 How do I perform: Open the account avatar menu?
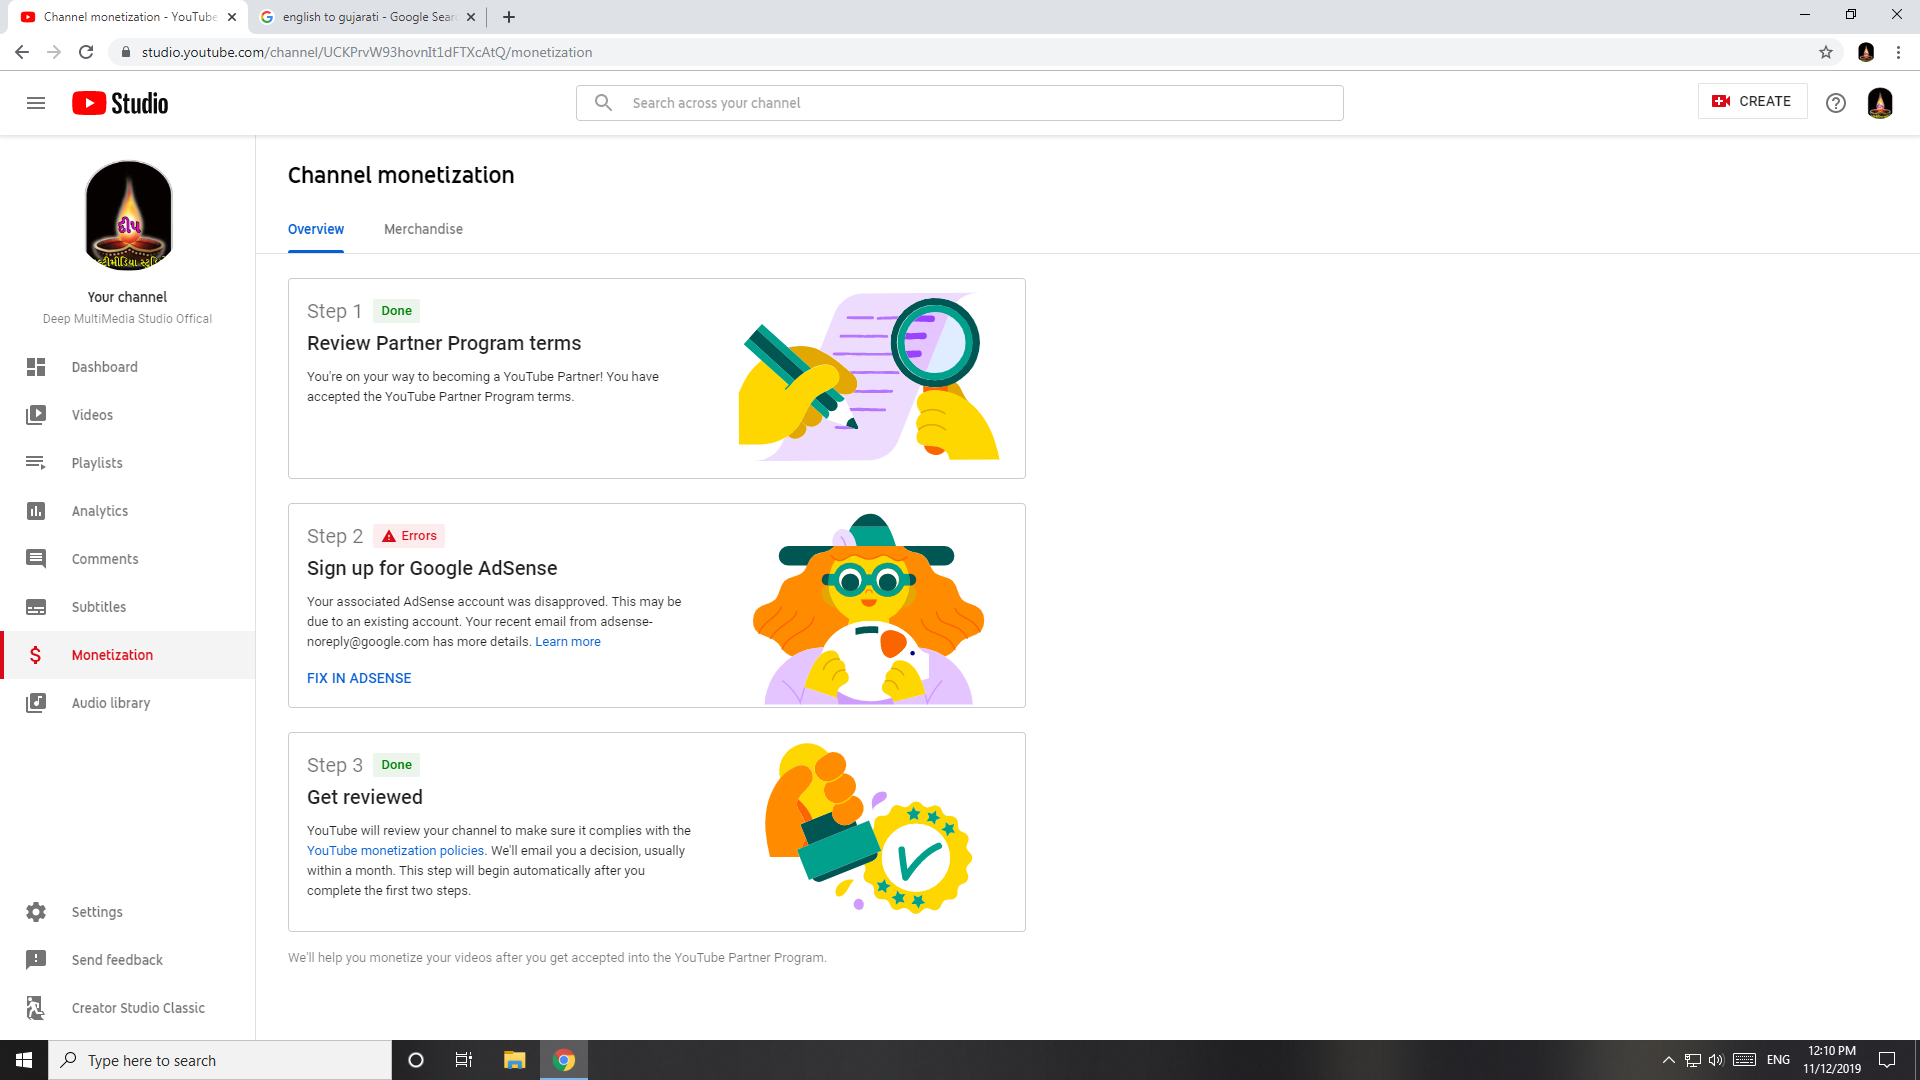pyautogui.click(x=1880, y=103)
